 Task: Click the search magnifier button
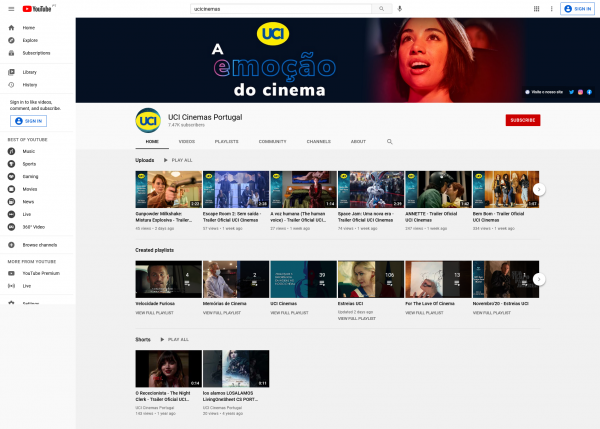click(381, 9)
